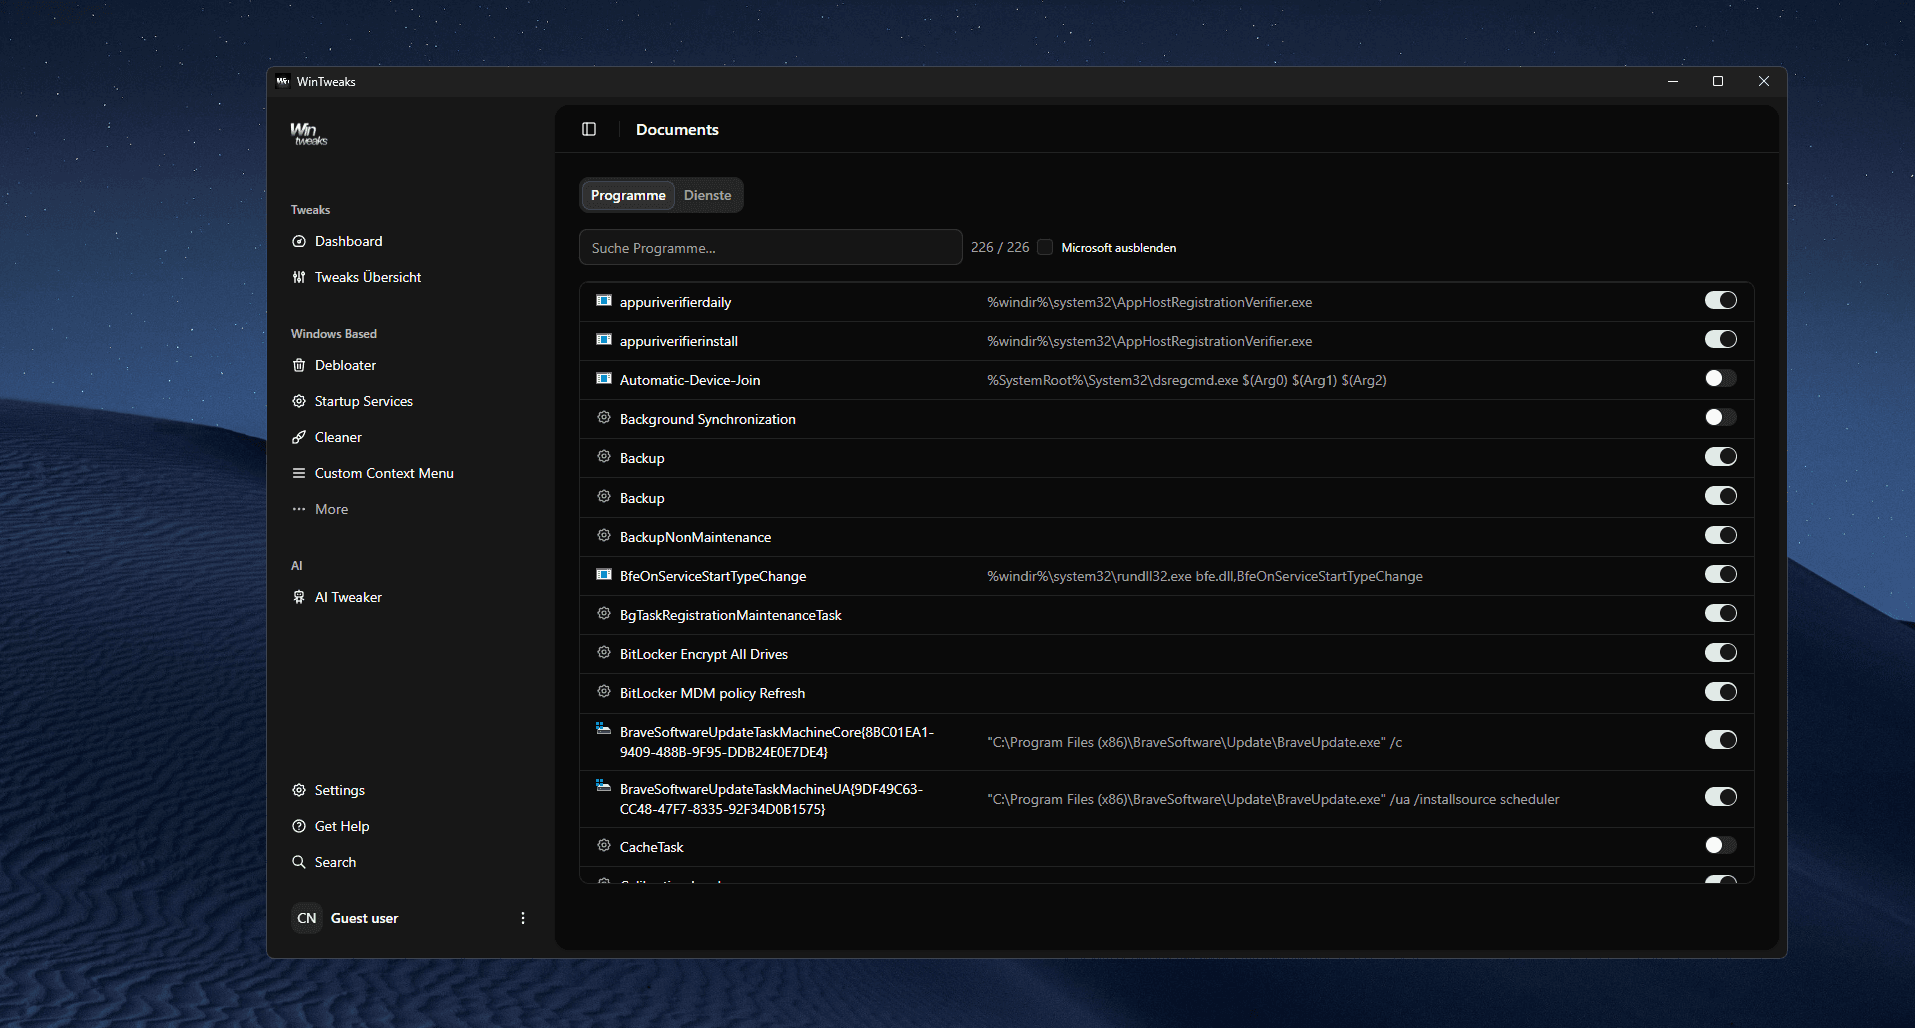Expand the More sidebar entry
The width and height of the screenshot is (1915, 1028).
click(x=331, y=509)
